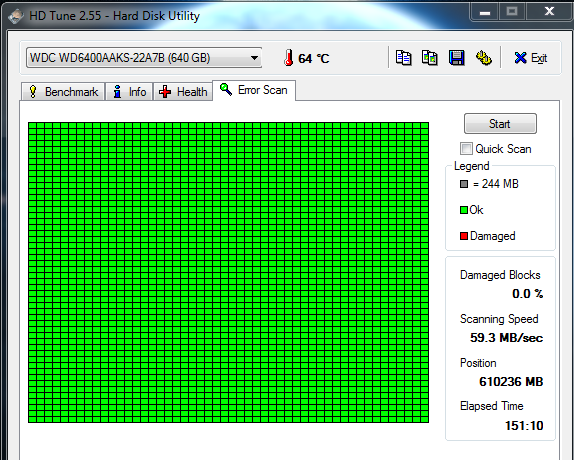The width and height of the screenshot is (574, 460).
Task: Click the green Ok legend swatch
Action: pos(464,210)
